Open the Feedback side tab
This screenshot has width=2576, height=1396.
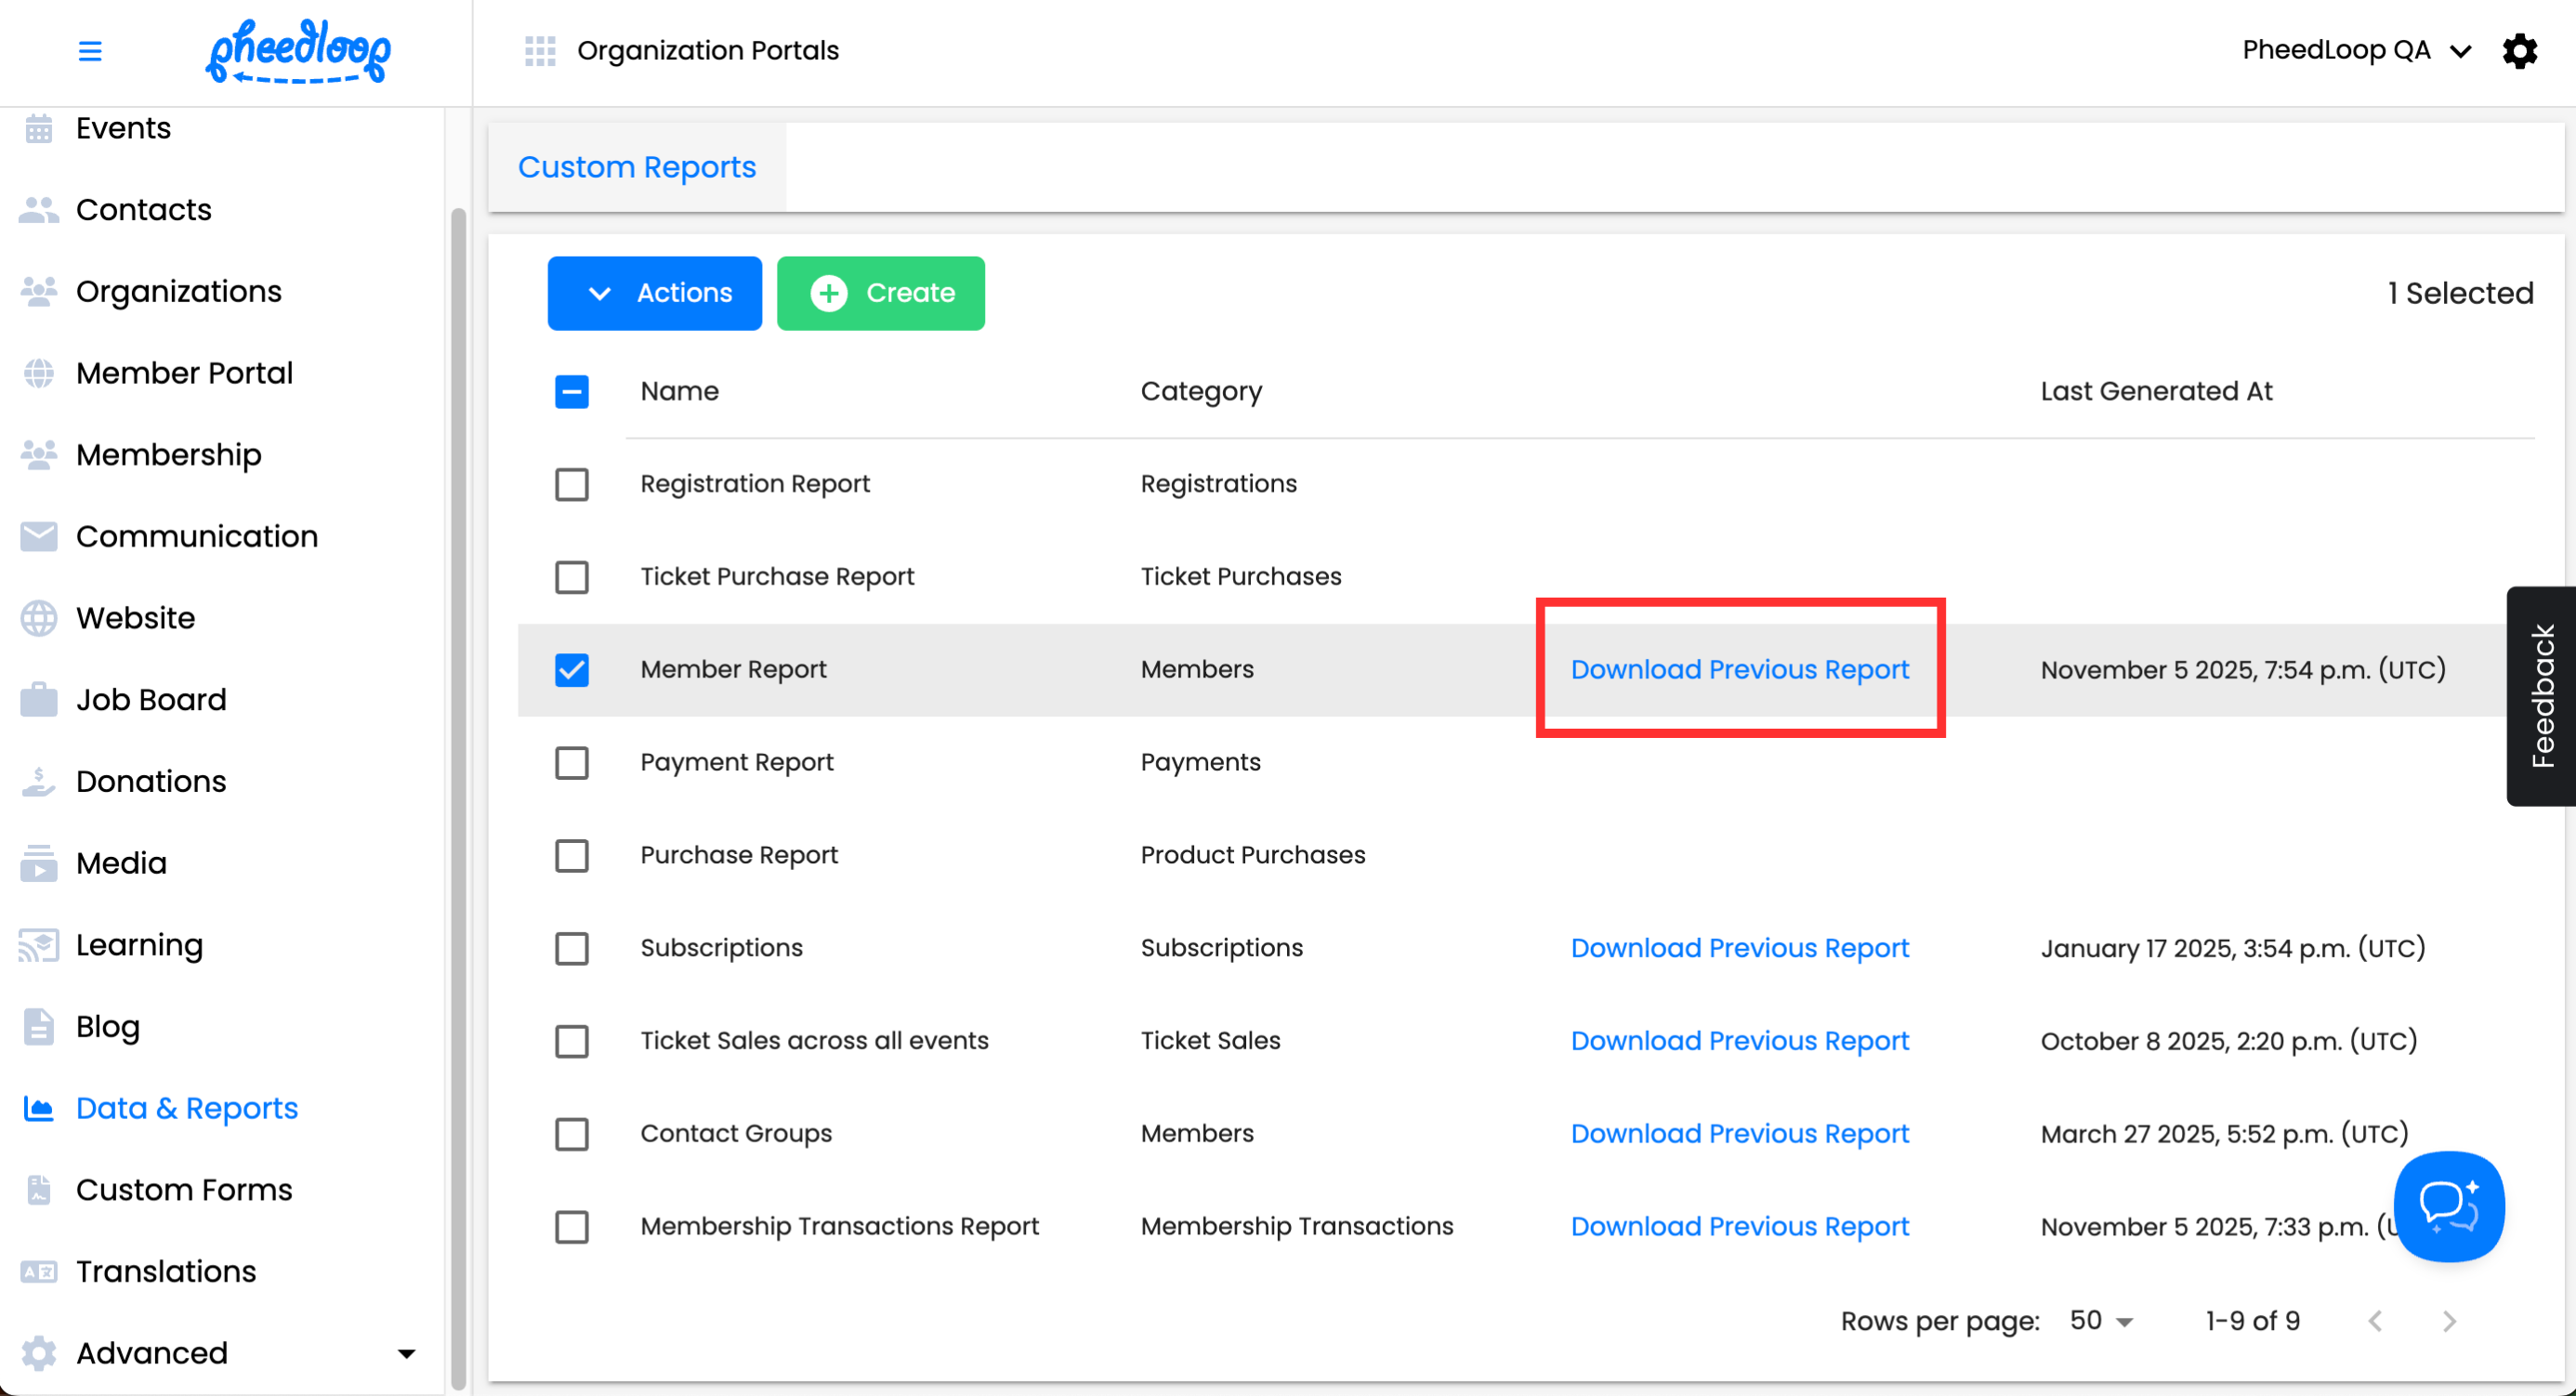point(2541,696)
